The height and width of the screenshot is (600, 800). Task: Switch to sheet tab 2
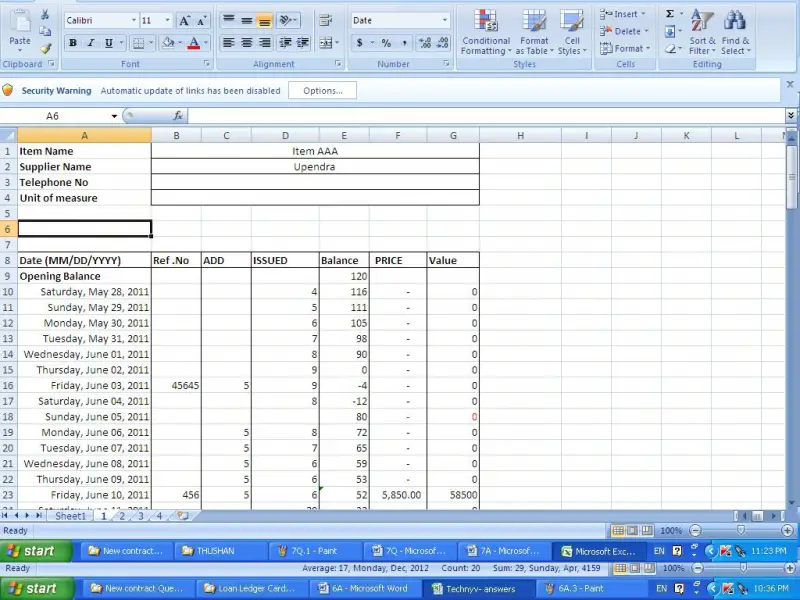[x=122, y=516]
